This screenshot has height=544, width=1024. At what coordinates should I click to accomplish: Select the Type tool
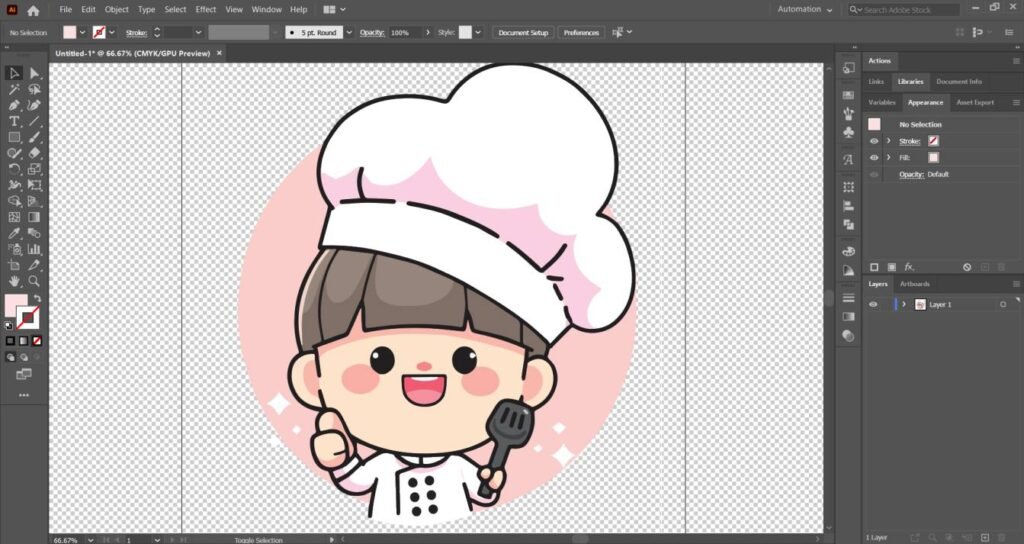14,121
